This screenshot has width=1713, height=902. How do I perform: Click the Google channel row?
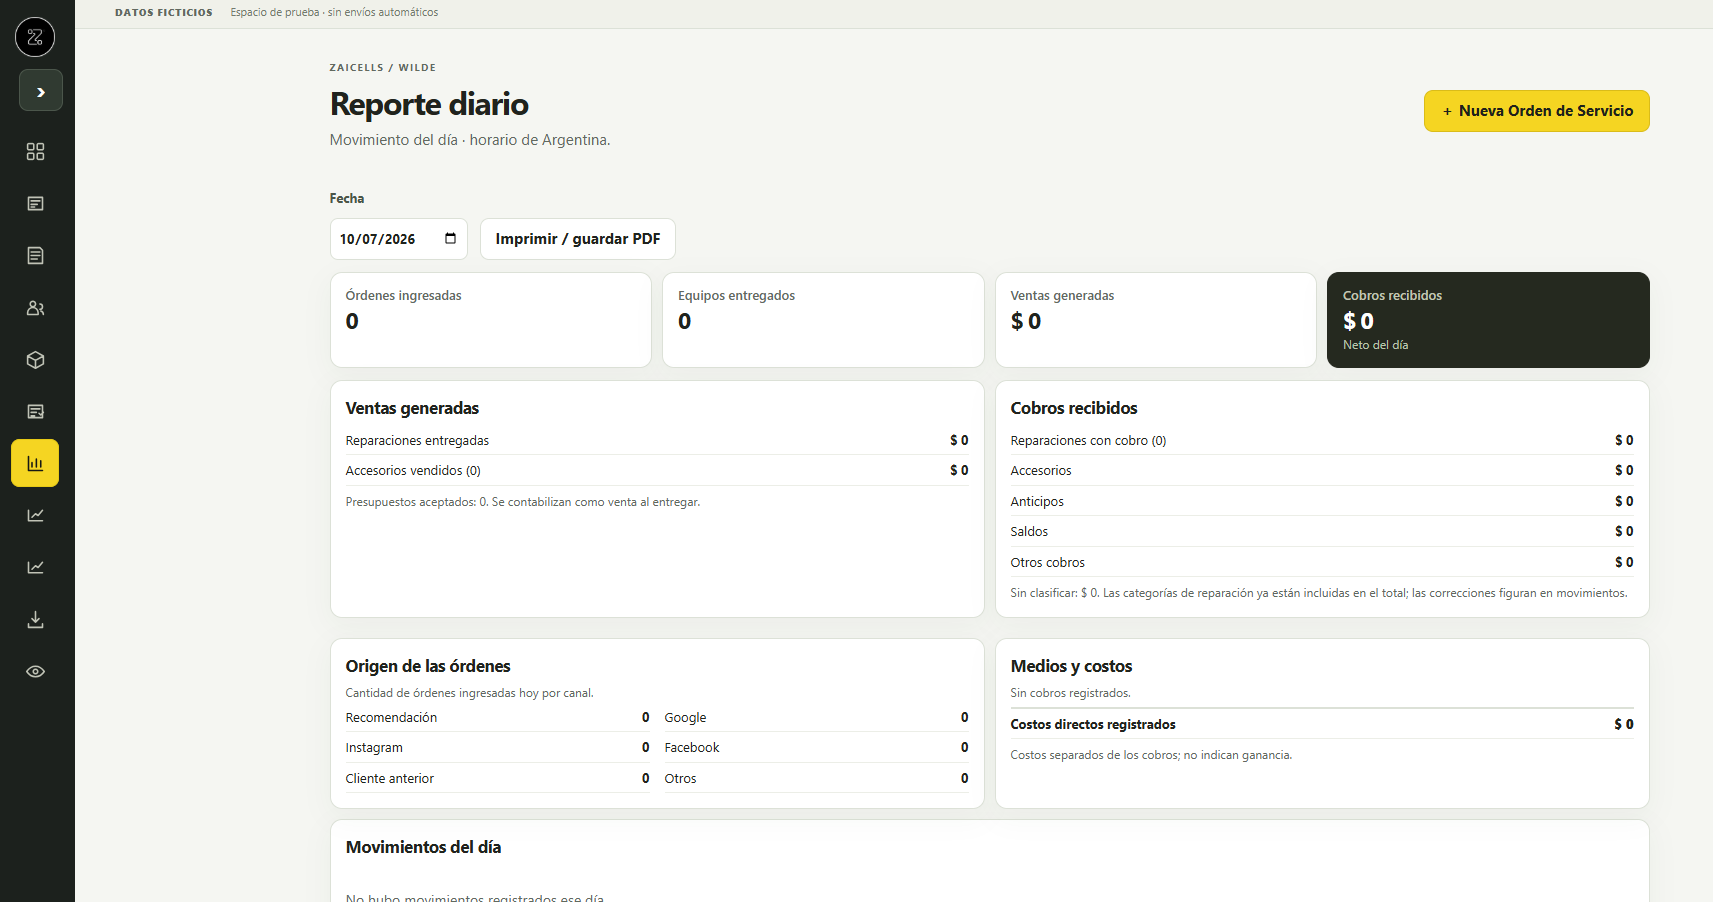pos(816,717)
